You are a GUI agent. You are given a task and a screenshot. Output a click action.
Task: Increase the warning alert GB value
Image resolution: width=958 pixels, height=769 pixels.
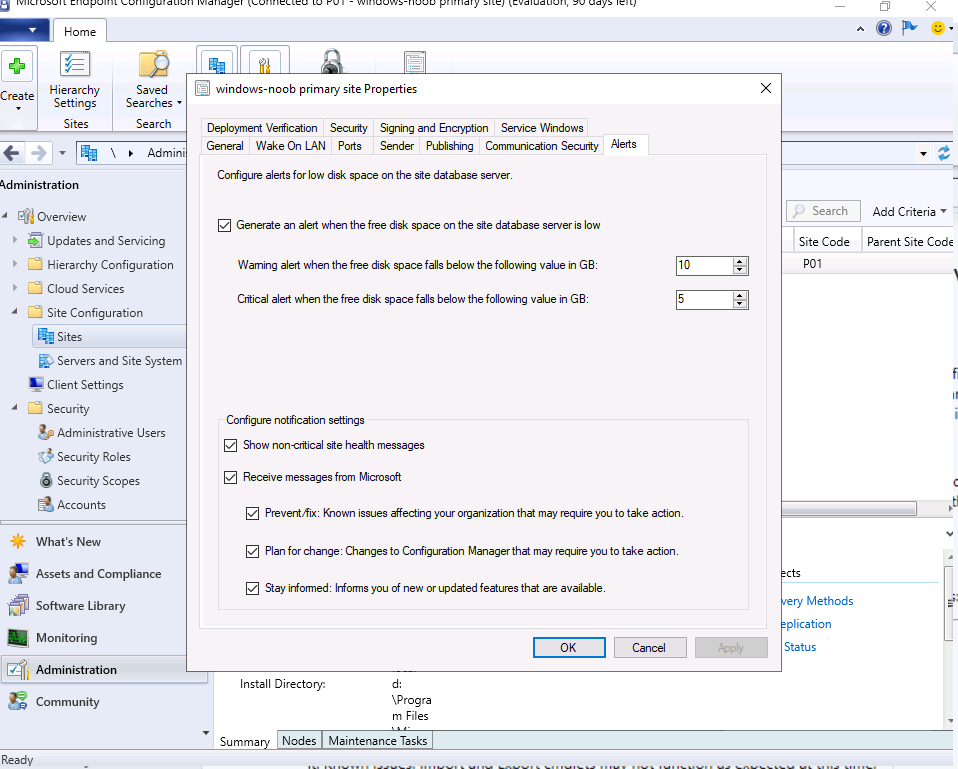pyautogui.click(x=740, y=261)
